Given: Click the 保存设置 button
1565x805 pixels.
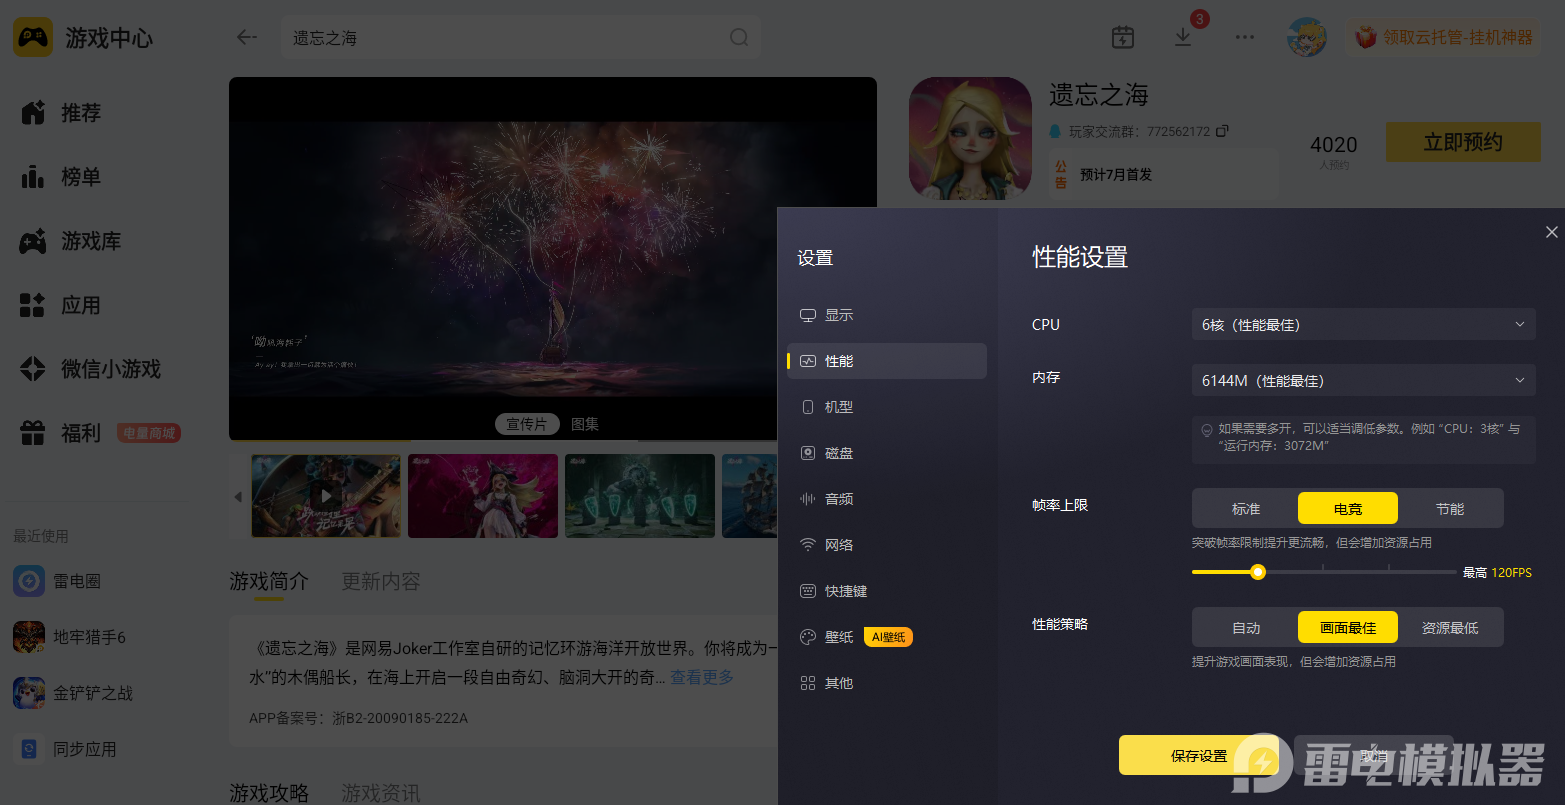Looking at the screenshot, I should pos(1199,755).
